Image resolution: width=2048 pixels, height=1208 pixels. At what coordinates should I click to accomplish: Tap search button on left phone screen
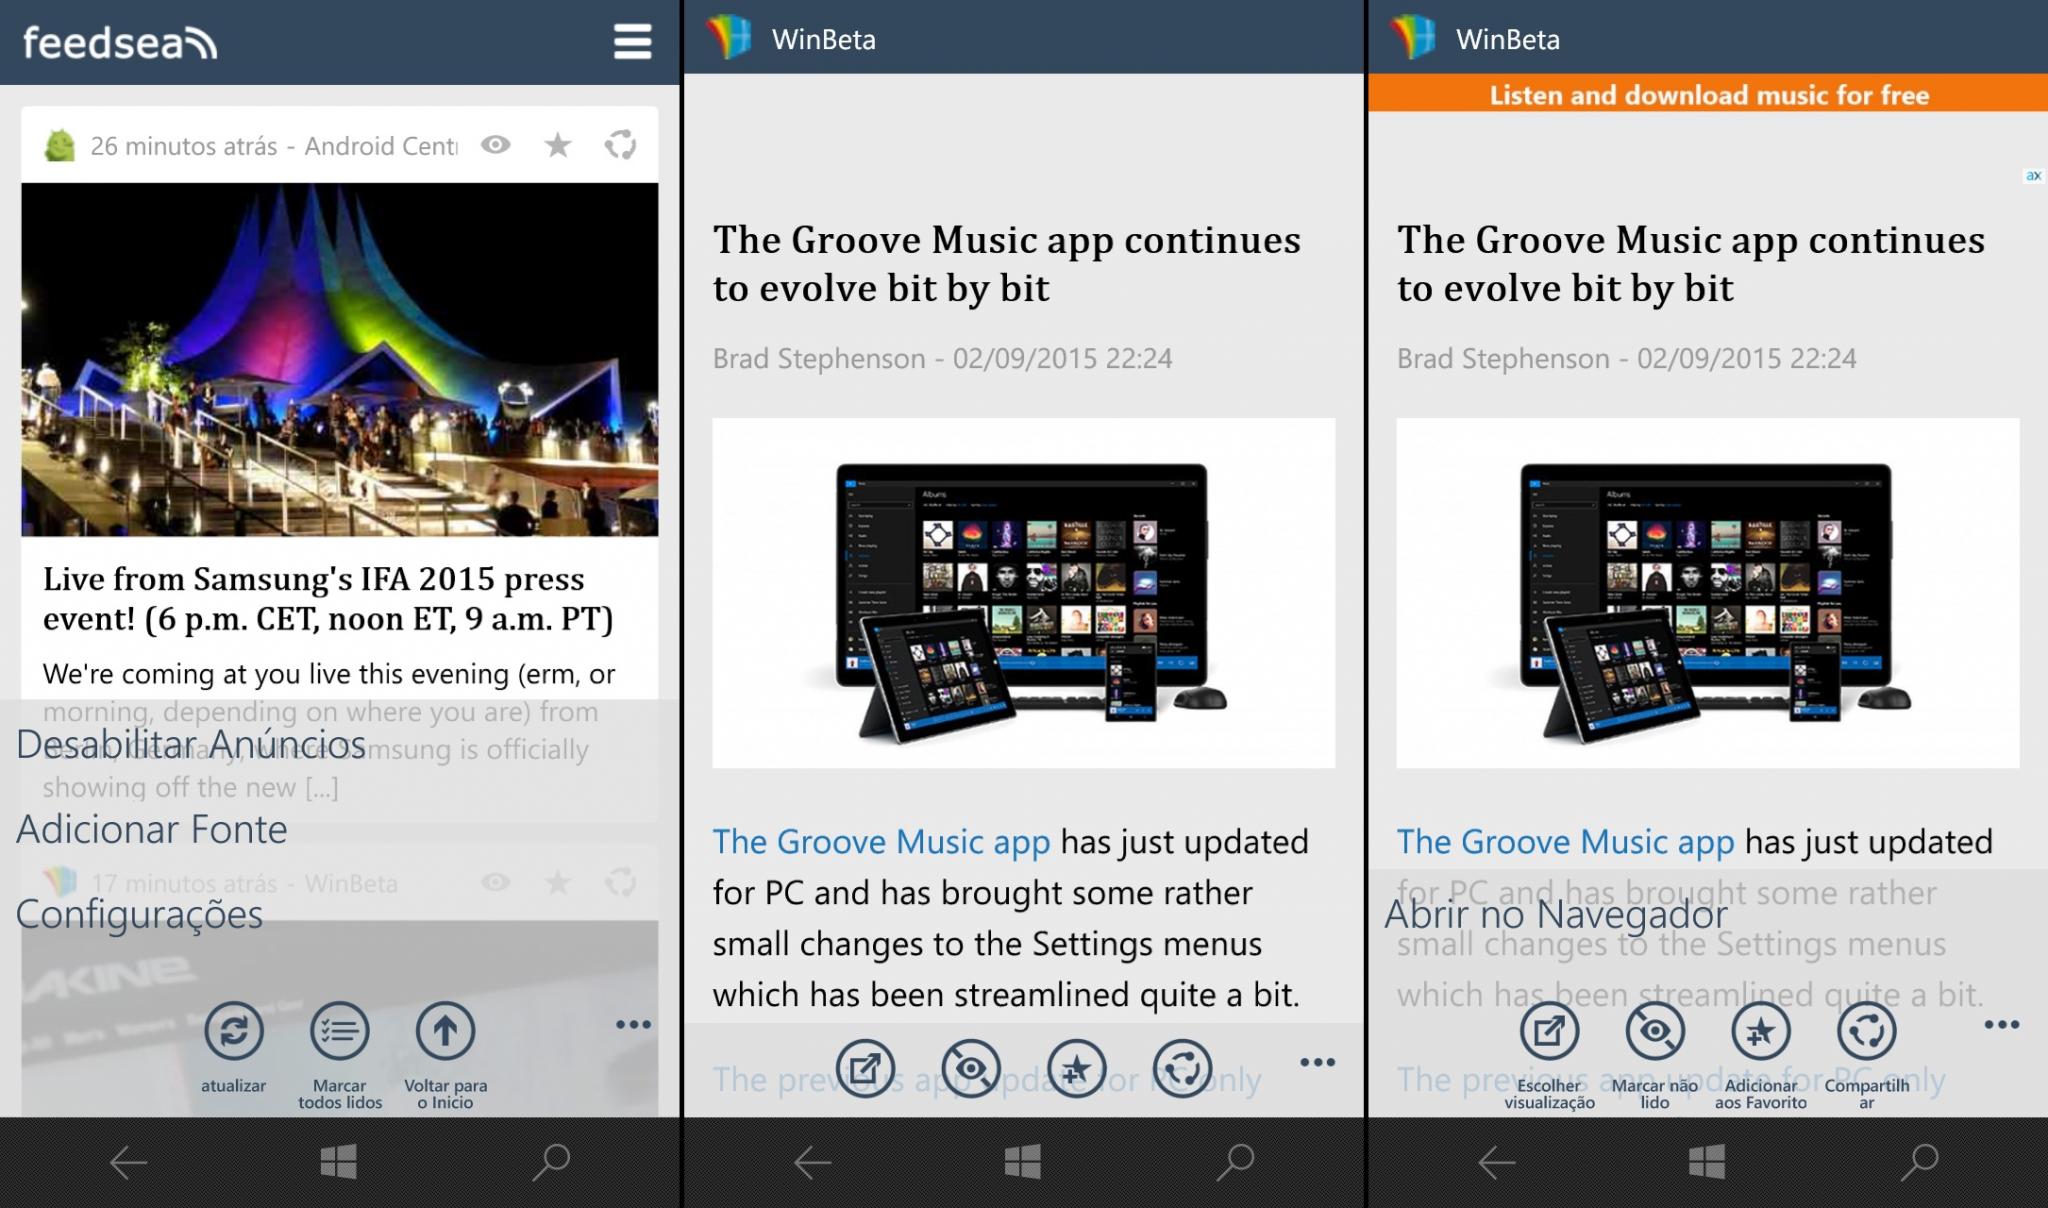click(x=551, y=1162)
